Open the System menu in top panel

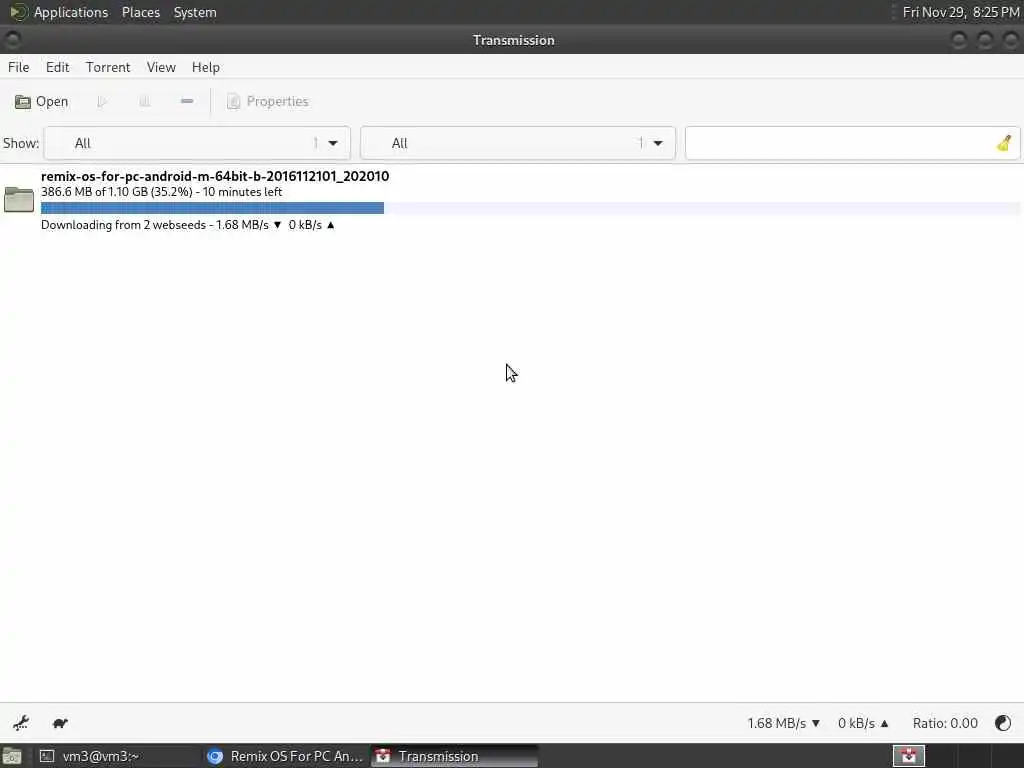coord(195,12)
